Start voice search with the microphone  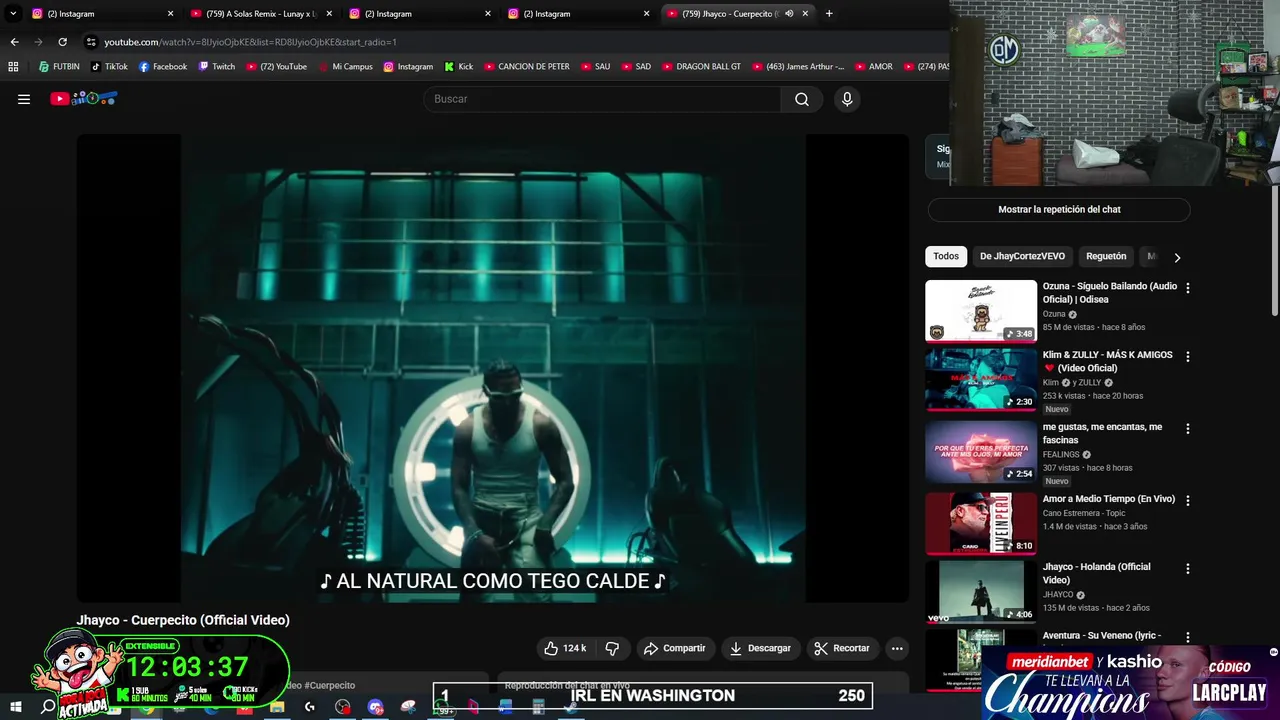click(x=847, y=99)
